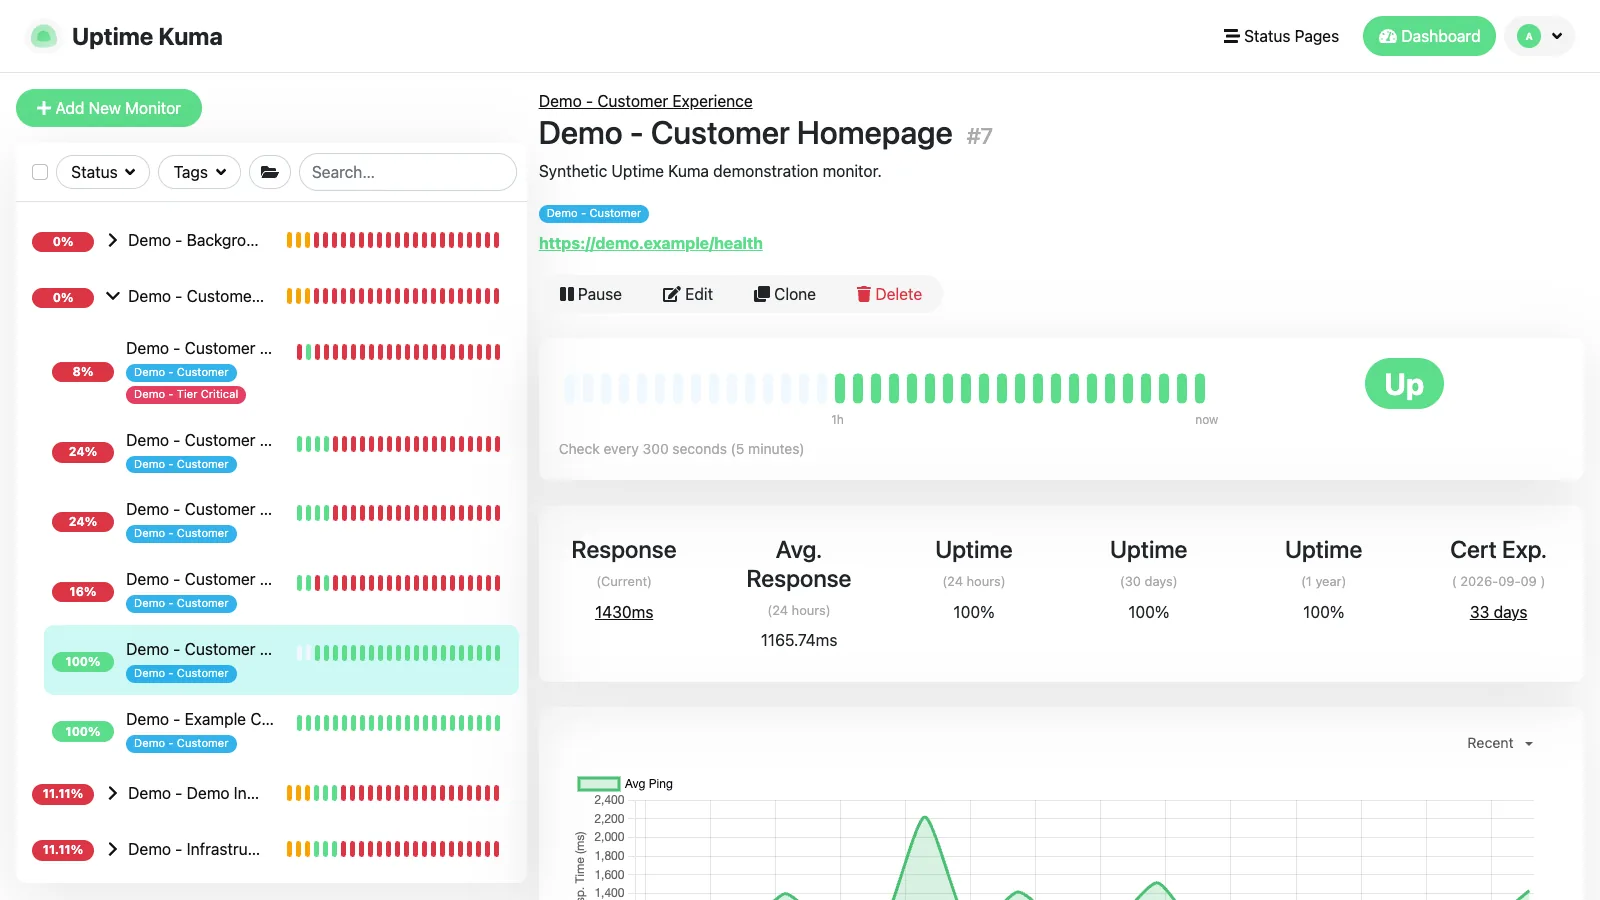Viewport: 1600px width, 900px height.
Task: Open the https://demo.example/health link
Action: coord(650,243)
